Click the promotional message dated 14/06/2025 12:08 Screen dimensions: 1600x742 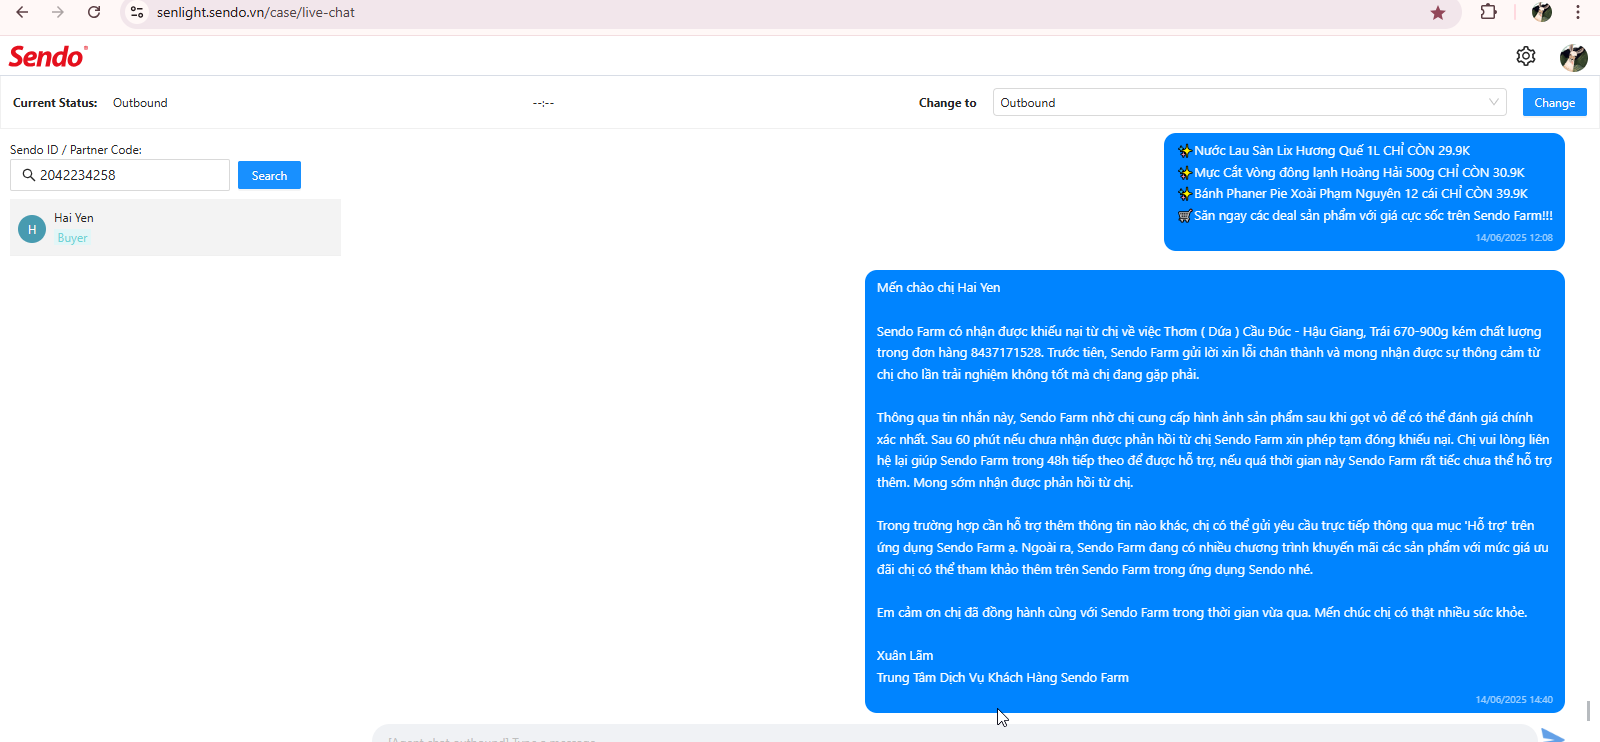click(x=1364, y=192)
